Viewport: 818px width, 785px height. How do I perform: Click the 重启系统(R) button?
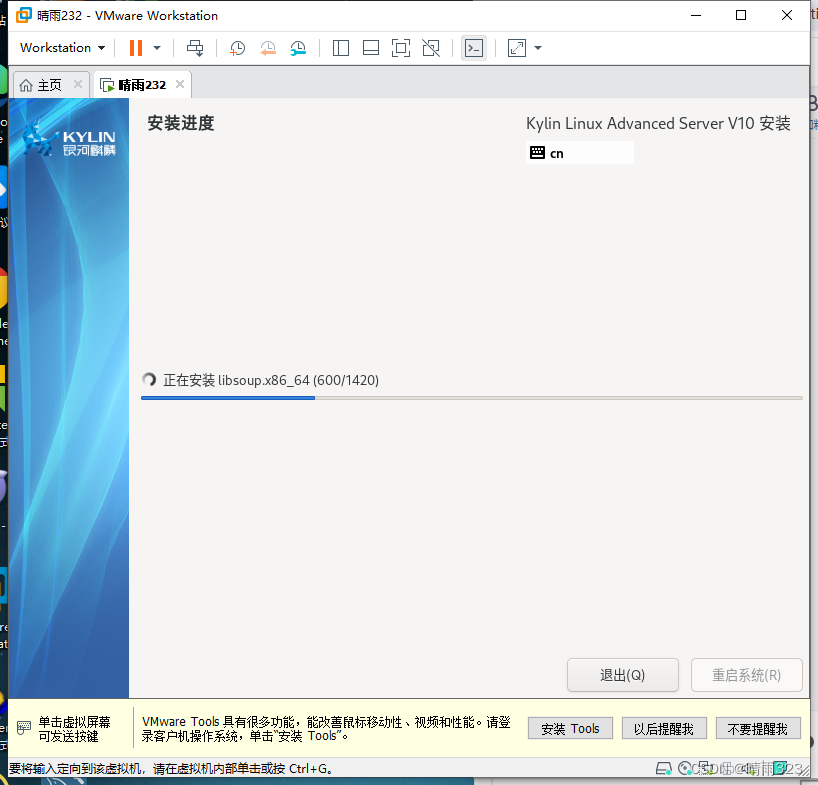click(746, 675)
